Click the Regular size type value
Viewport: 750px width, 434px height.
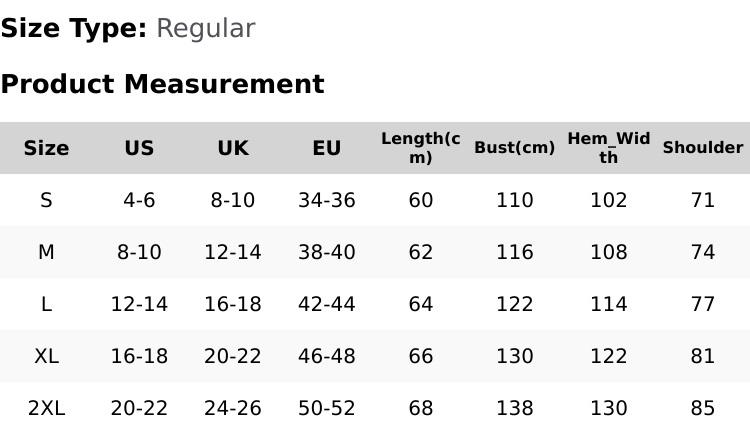205,29
